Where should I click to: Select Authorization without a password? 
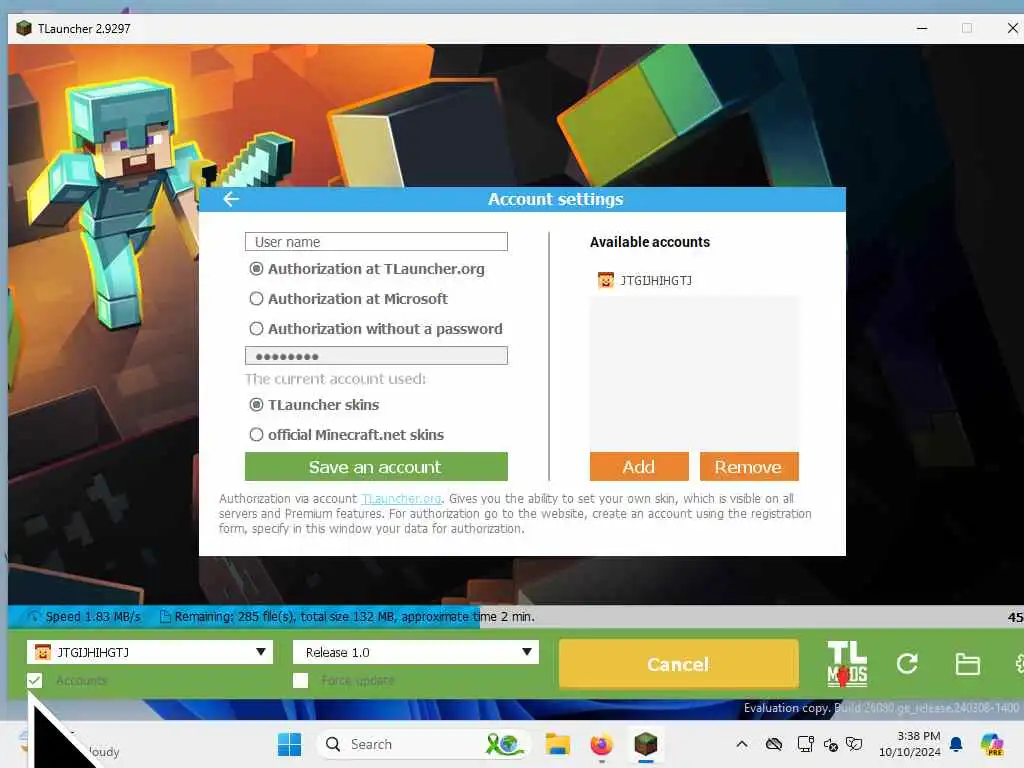pos(376,329)
